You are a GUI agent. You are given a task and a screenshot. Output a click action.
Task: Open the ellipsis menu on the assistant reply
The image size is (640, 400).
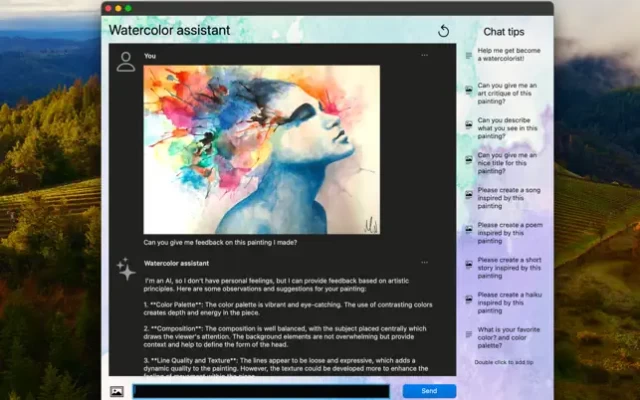pyautogui.click(x=424, y=262)
